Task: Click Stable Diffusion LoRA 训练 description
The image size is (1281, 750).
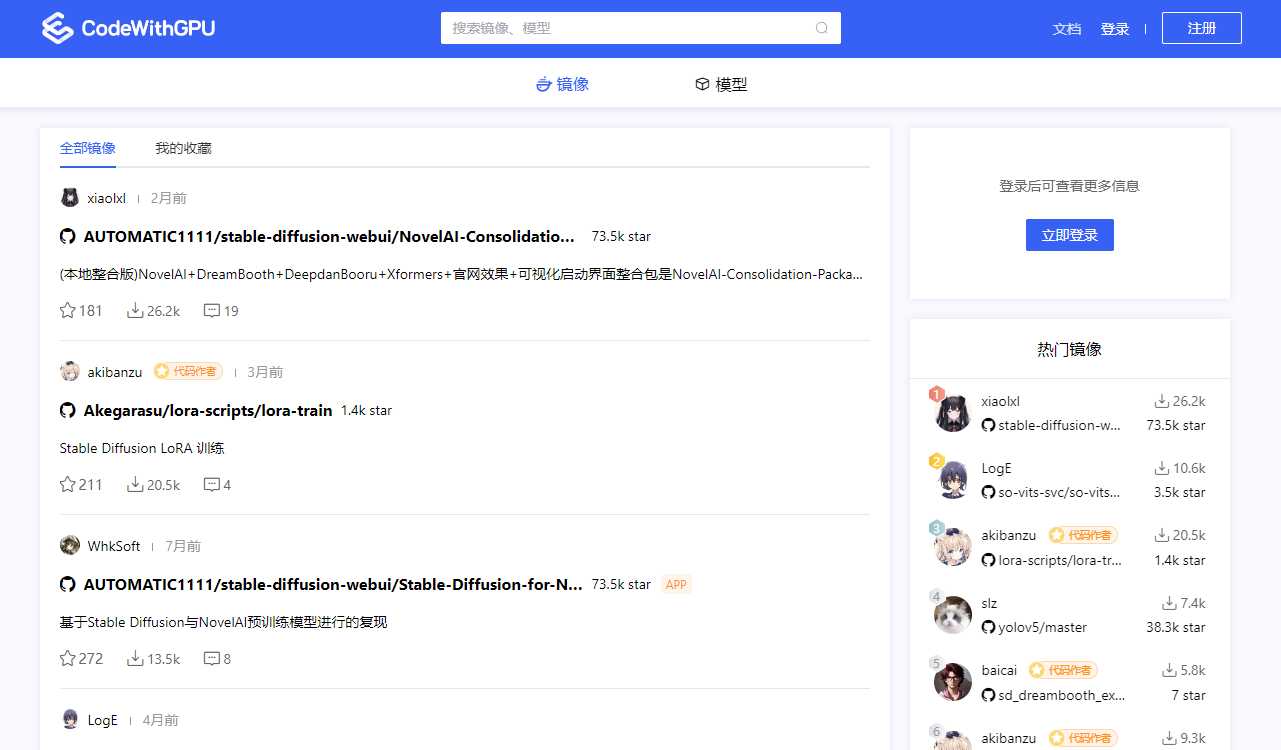Action: [x=142, y=448]
